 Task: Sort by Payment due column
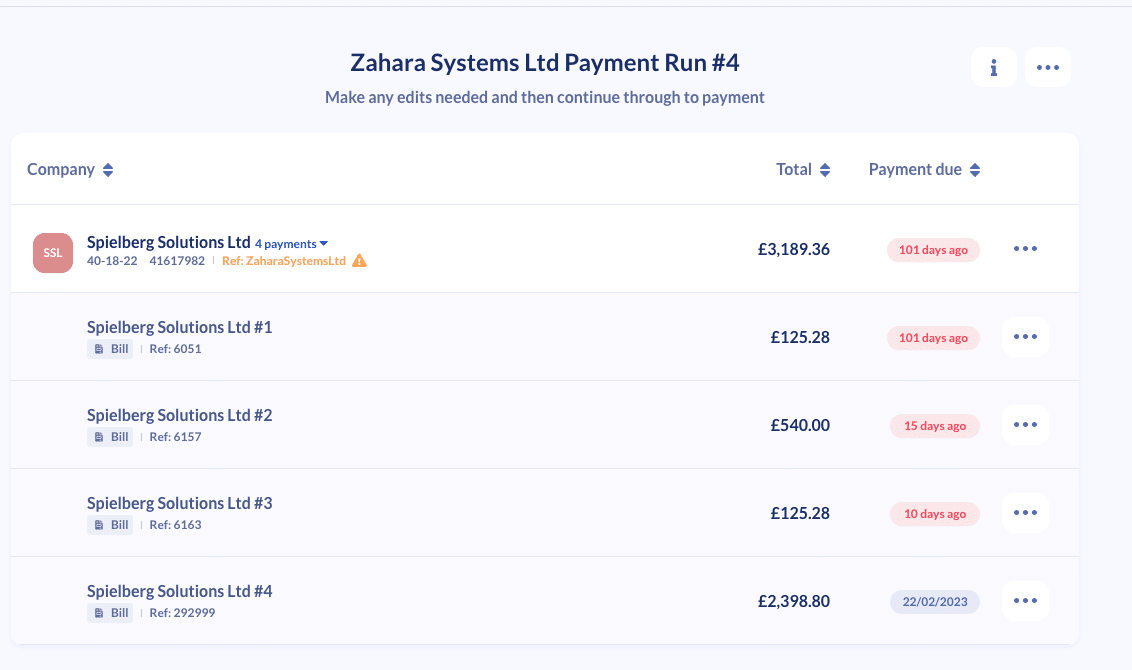pos(924,170)
